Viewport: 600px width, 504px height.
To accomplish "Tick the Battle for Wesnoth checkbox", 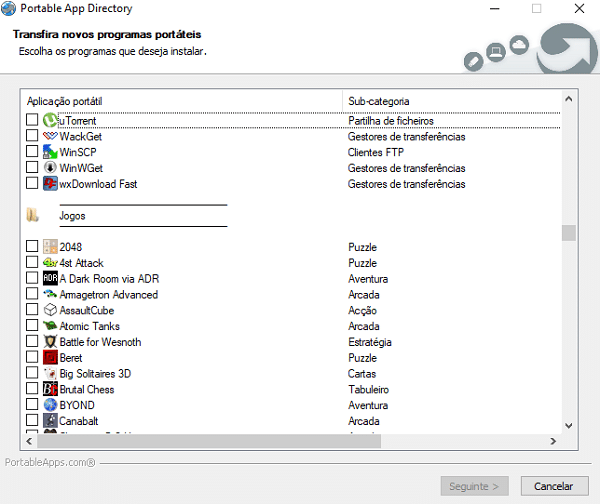I will click(x=32, y=341).
